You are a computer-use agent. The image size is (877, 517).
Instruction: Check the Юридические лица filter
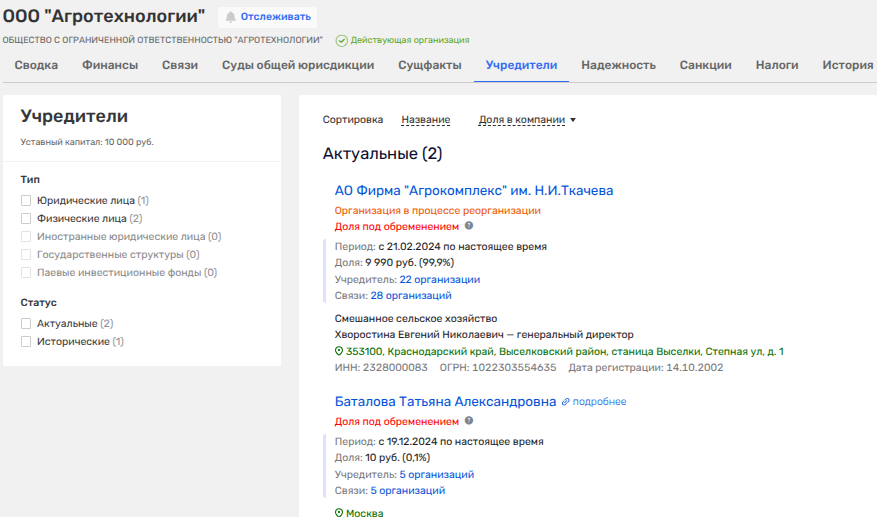(27, 201)
